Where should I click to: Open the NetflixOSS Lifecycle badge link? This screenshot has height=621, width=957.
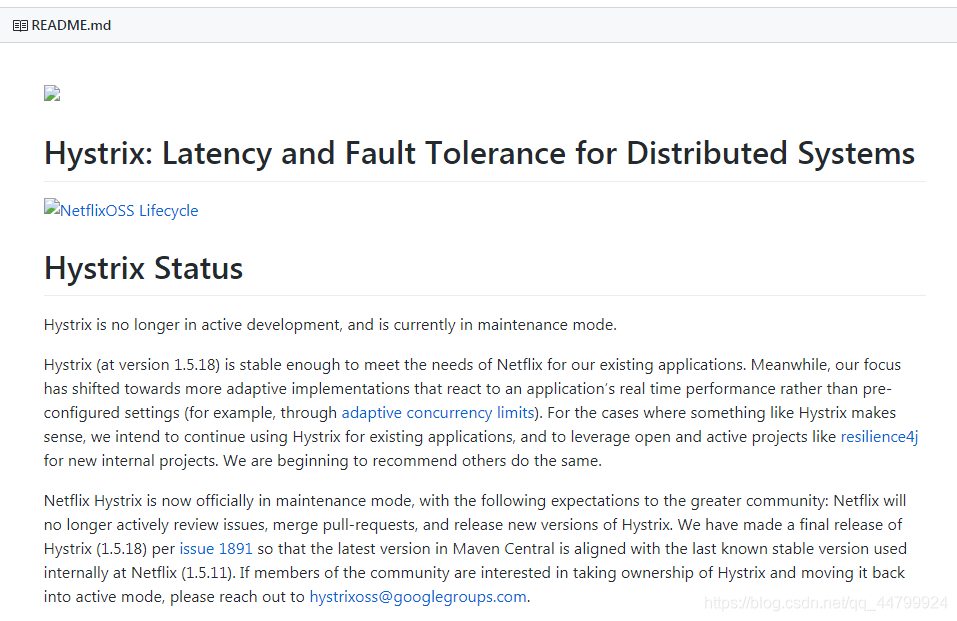point(121,210)
